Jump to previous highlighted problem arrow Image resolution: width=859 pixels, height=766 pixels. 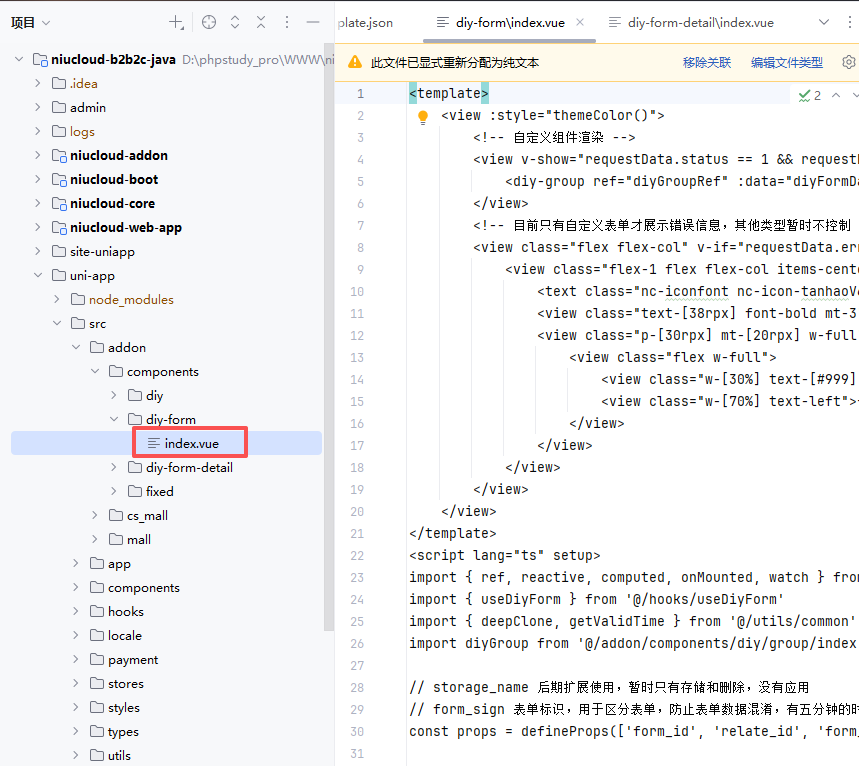pos(836,95)
